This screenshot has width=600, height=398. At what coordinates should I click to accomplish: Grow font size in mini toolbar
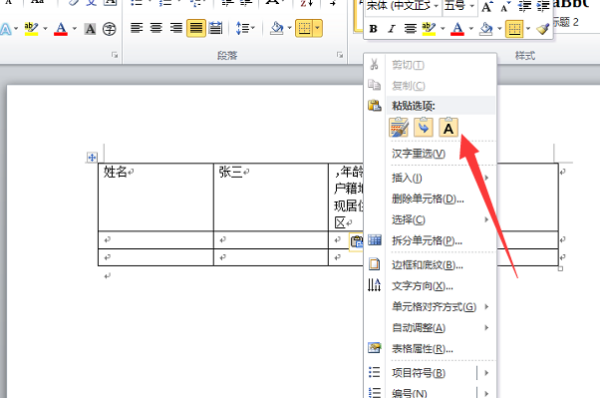tap(487, 7)
